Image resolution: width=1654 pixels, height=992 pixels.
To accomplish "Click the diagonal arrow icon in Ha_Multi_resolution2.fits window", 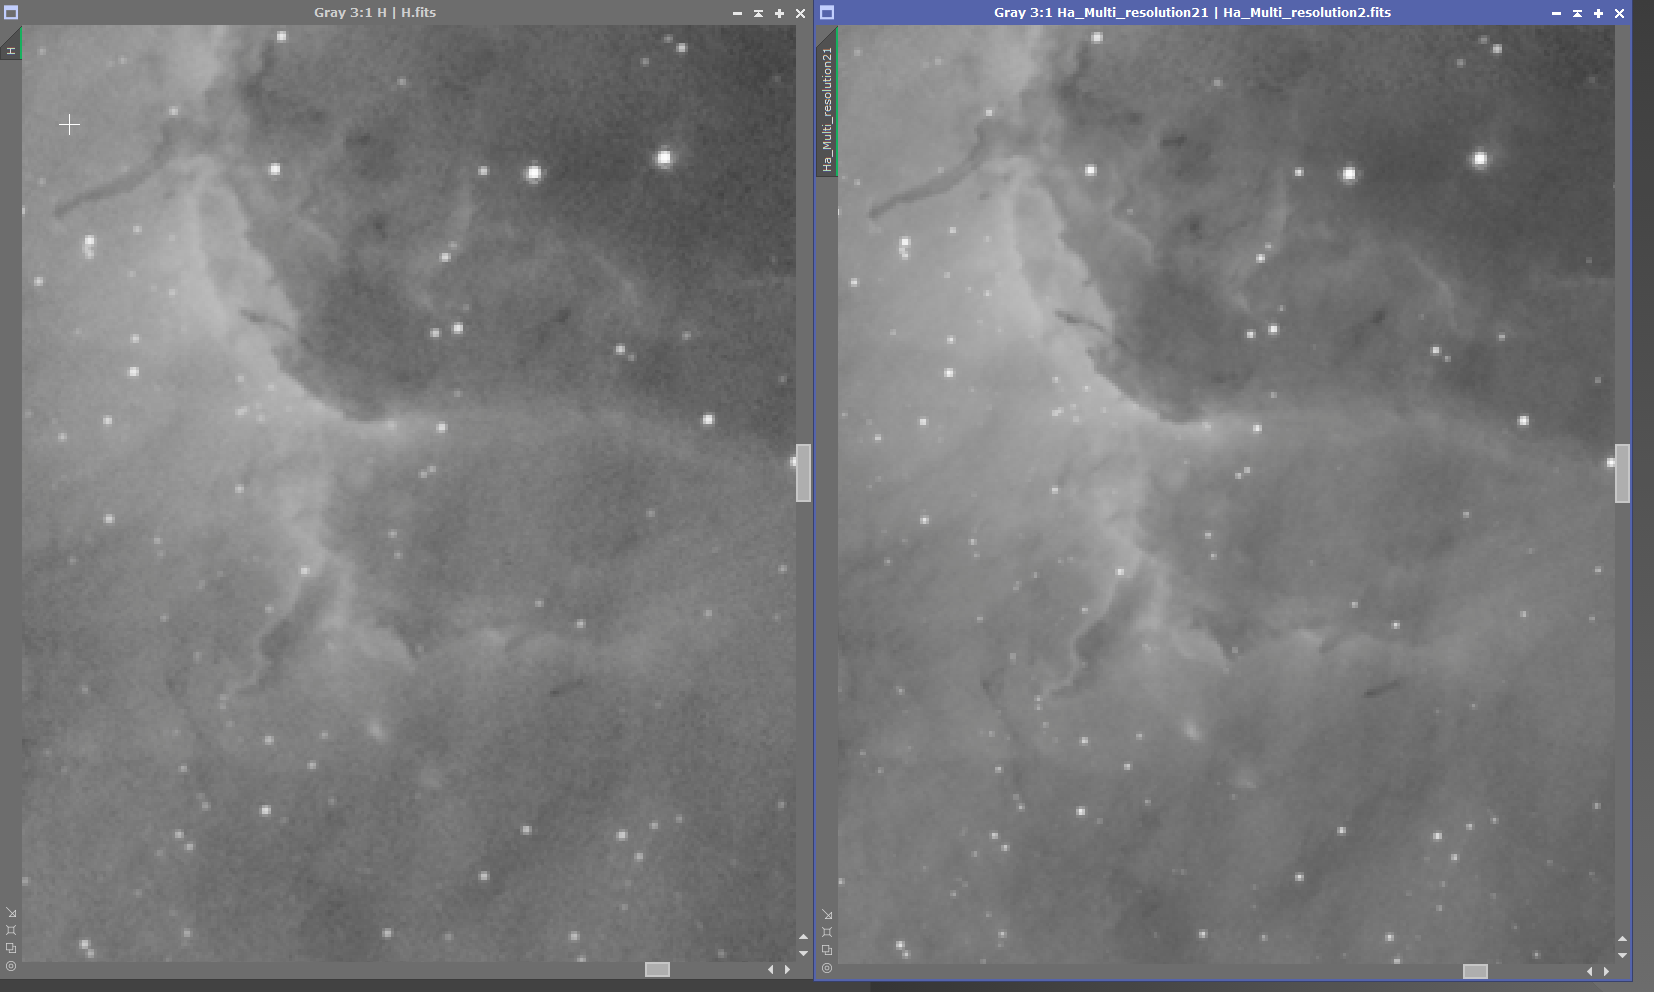I will click(827, 914).
